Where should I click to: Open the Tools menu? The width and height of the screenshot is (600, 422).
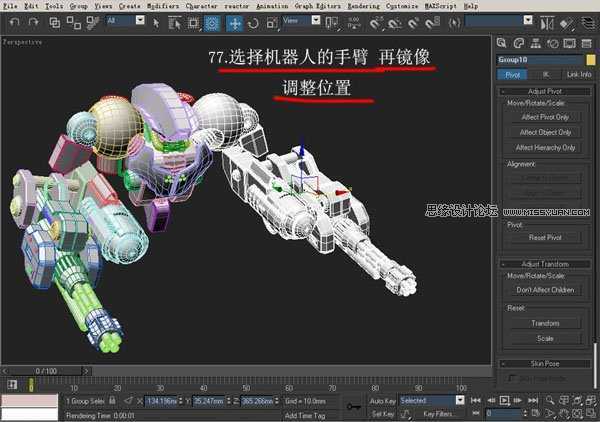coord(54,6)
